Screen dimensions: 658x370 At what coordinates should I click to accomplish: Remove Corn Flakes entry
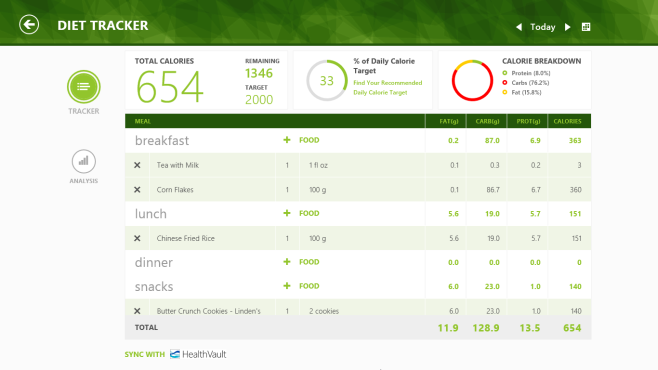tap(137, 190)
